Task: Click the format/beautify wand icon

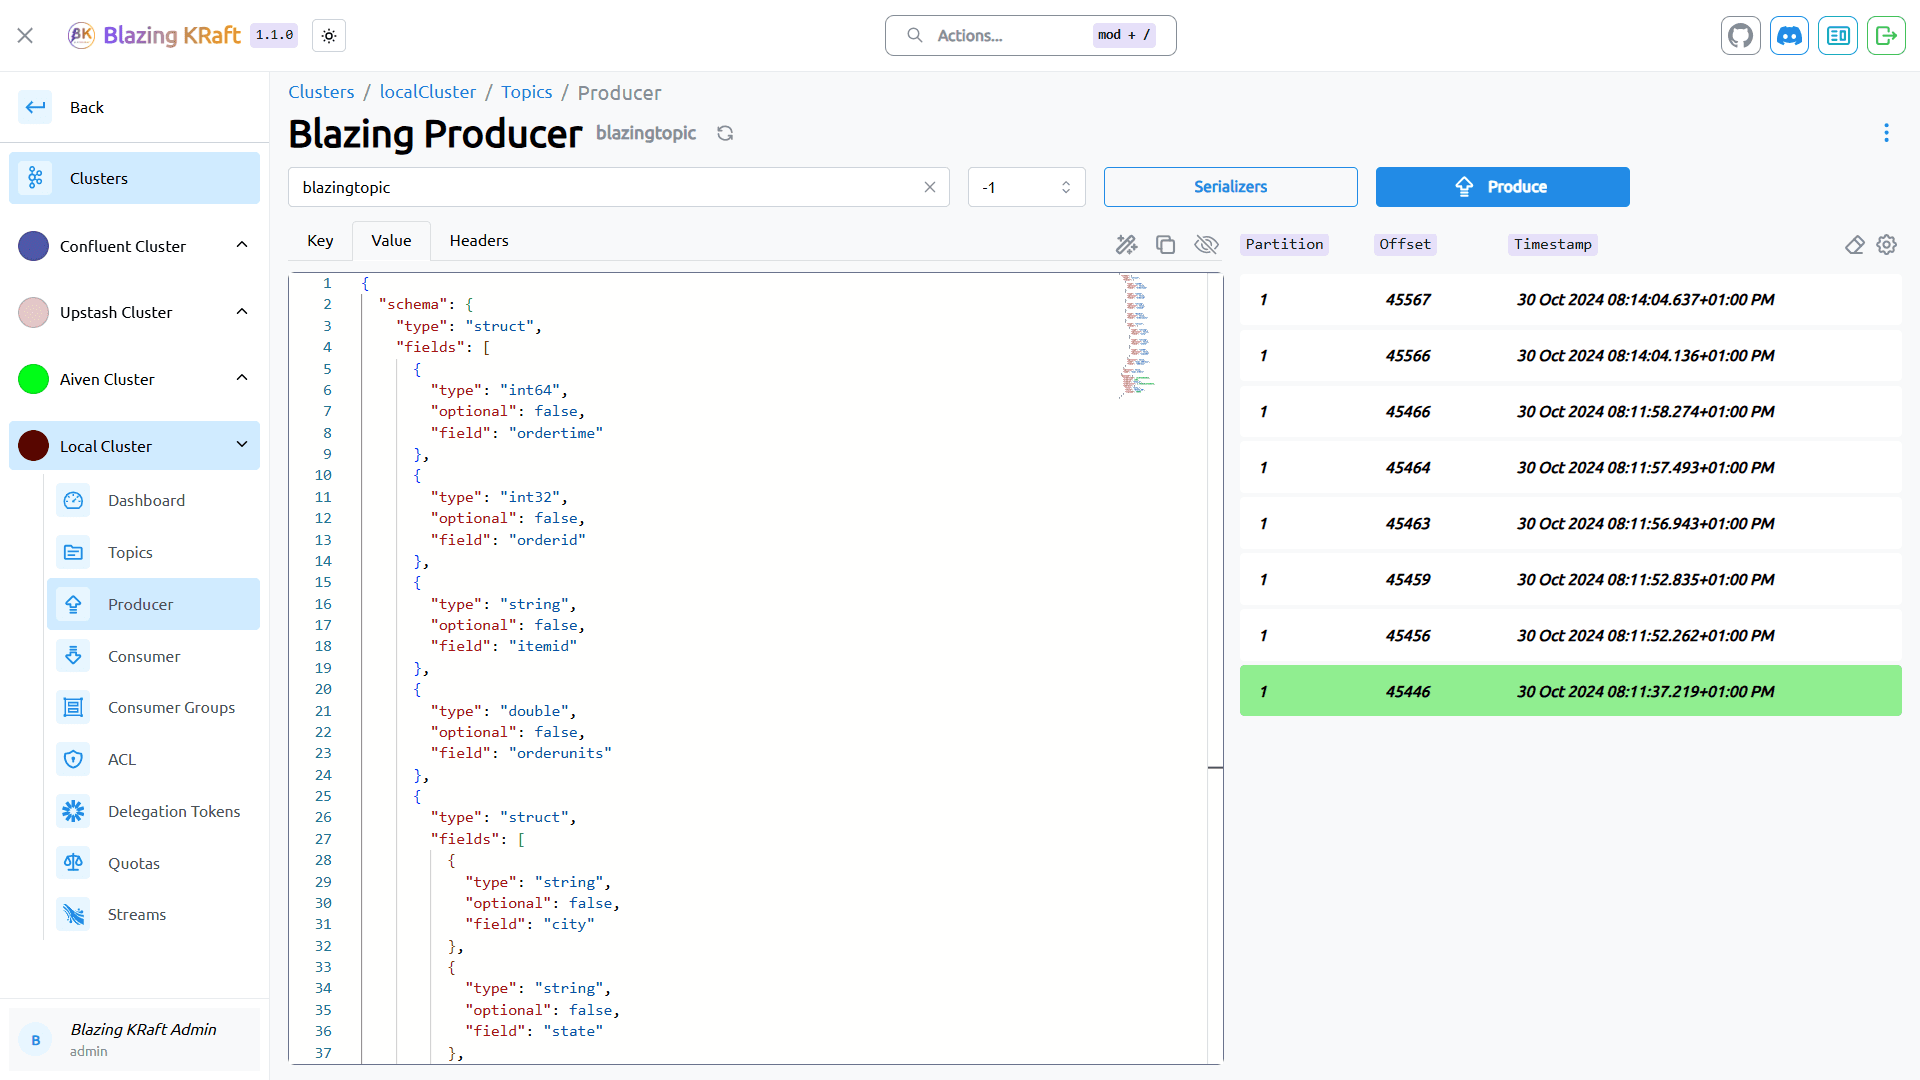Action: click(1126, 245)
